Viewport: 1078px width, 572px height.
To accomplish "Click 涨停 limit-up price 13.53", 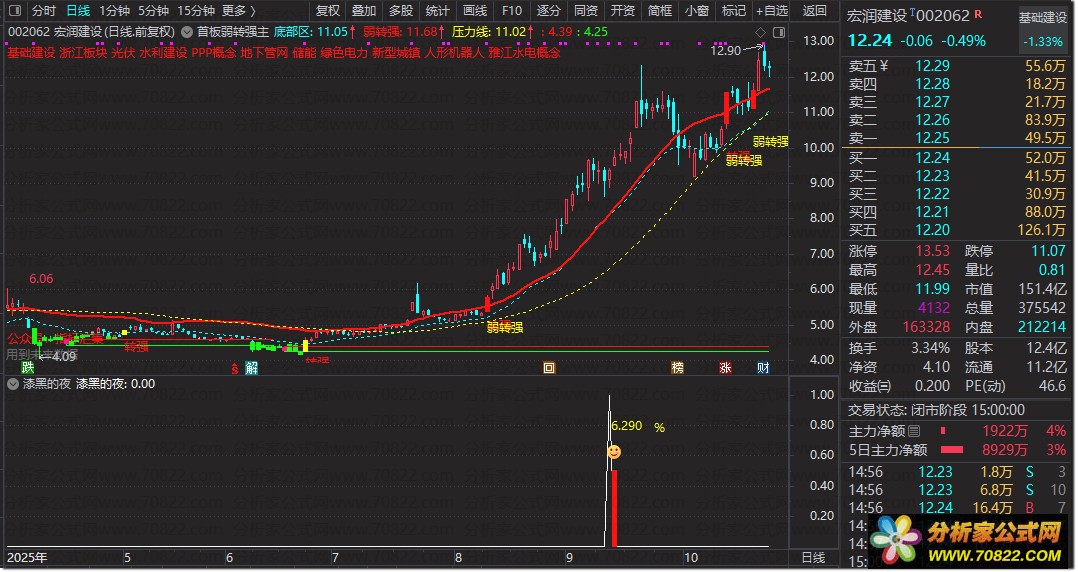I will [x=932, y=252].
